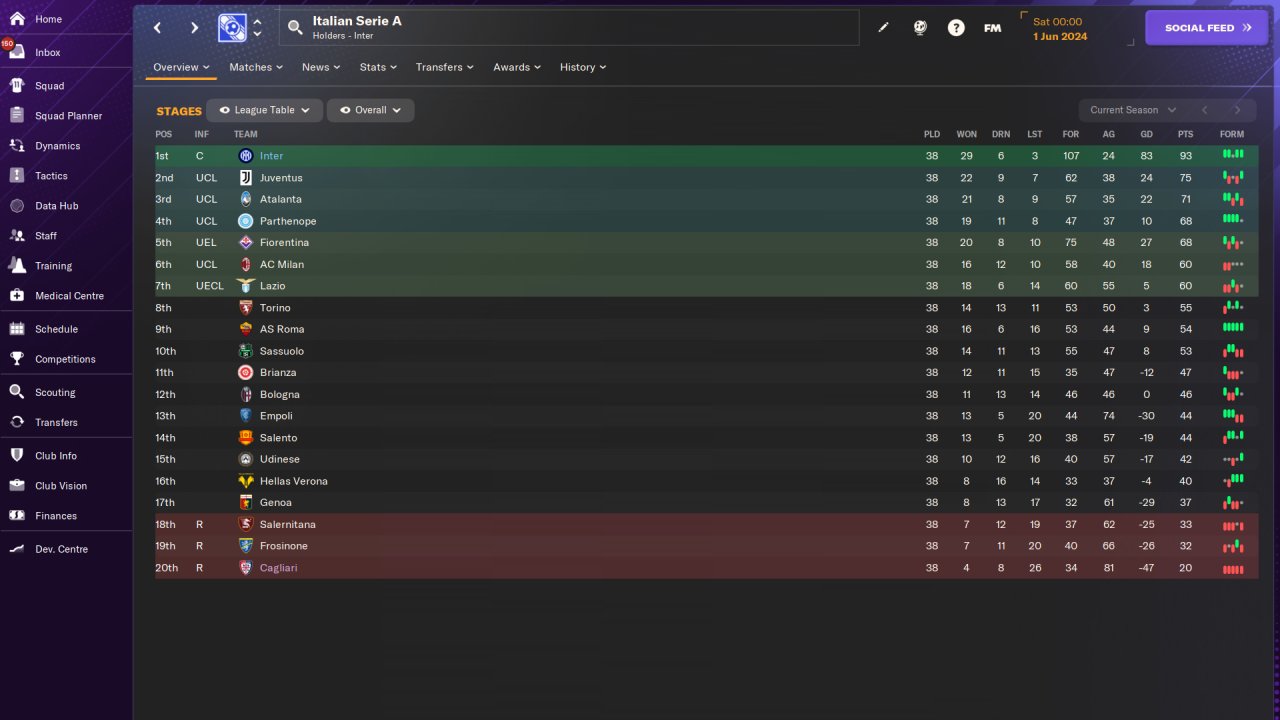Screen dimensions: 1280x720
Task: Toggle the Overall view filter
Action: (370, 110)
